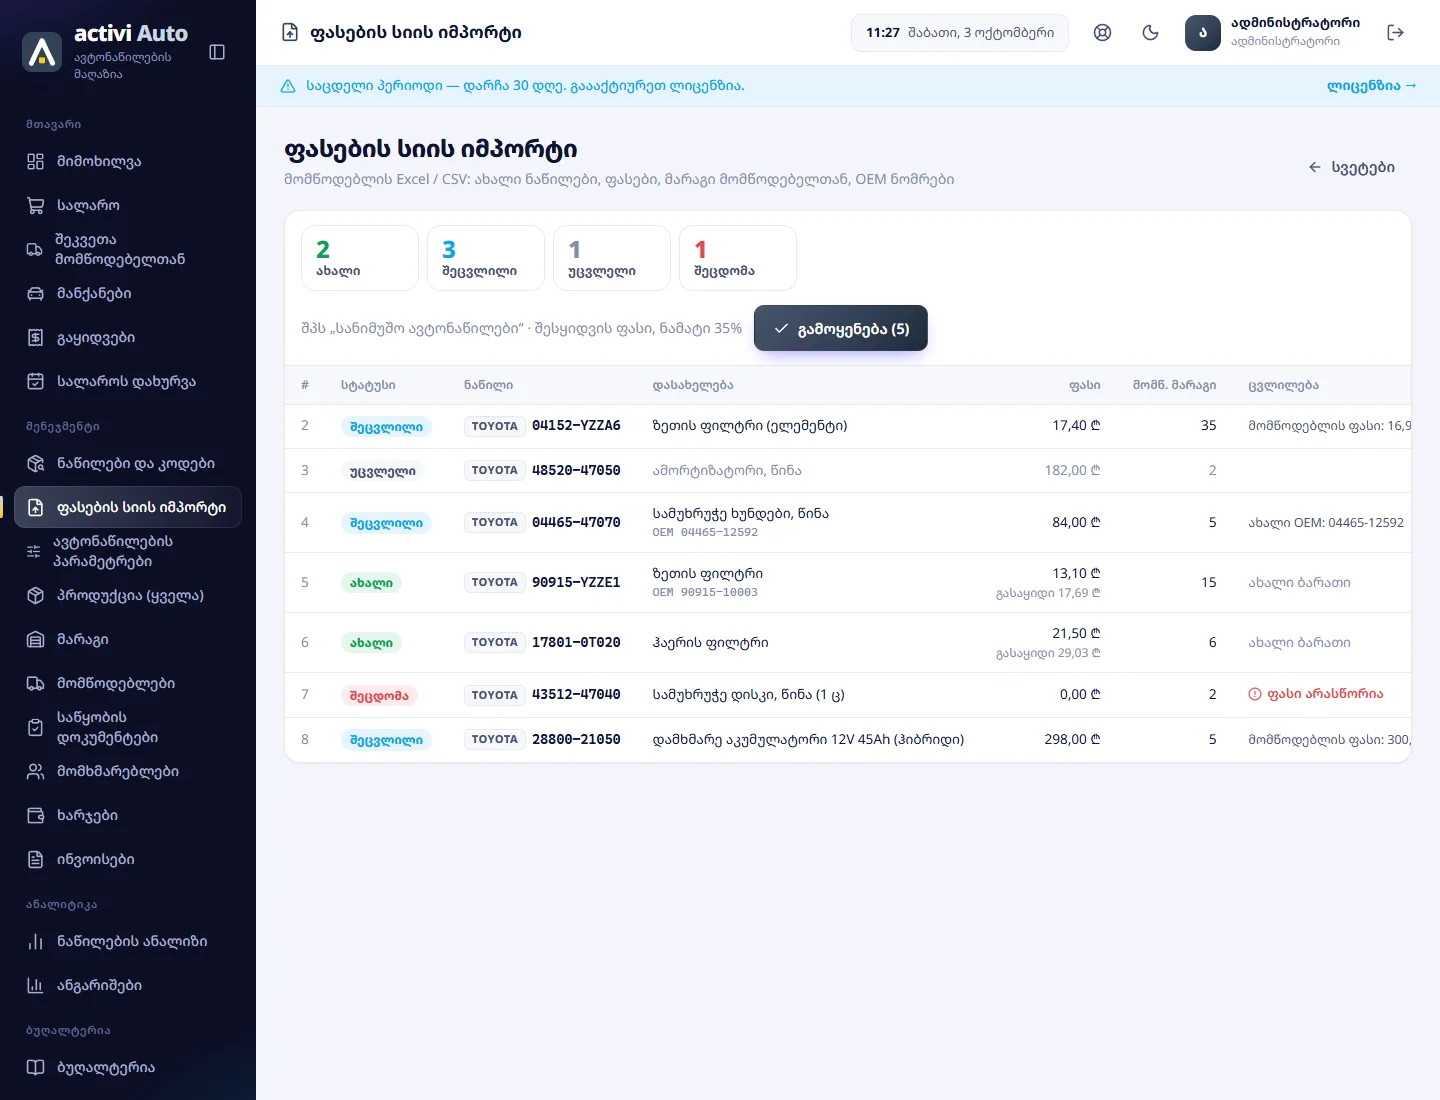Toggle the sidebar collapse icon
This screenshot has width=1440, height=1100.
217,52
